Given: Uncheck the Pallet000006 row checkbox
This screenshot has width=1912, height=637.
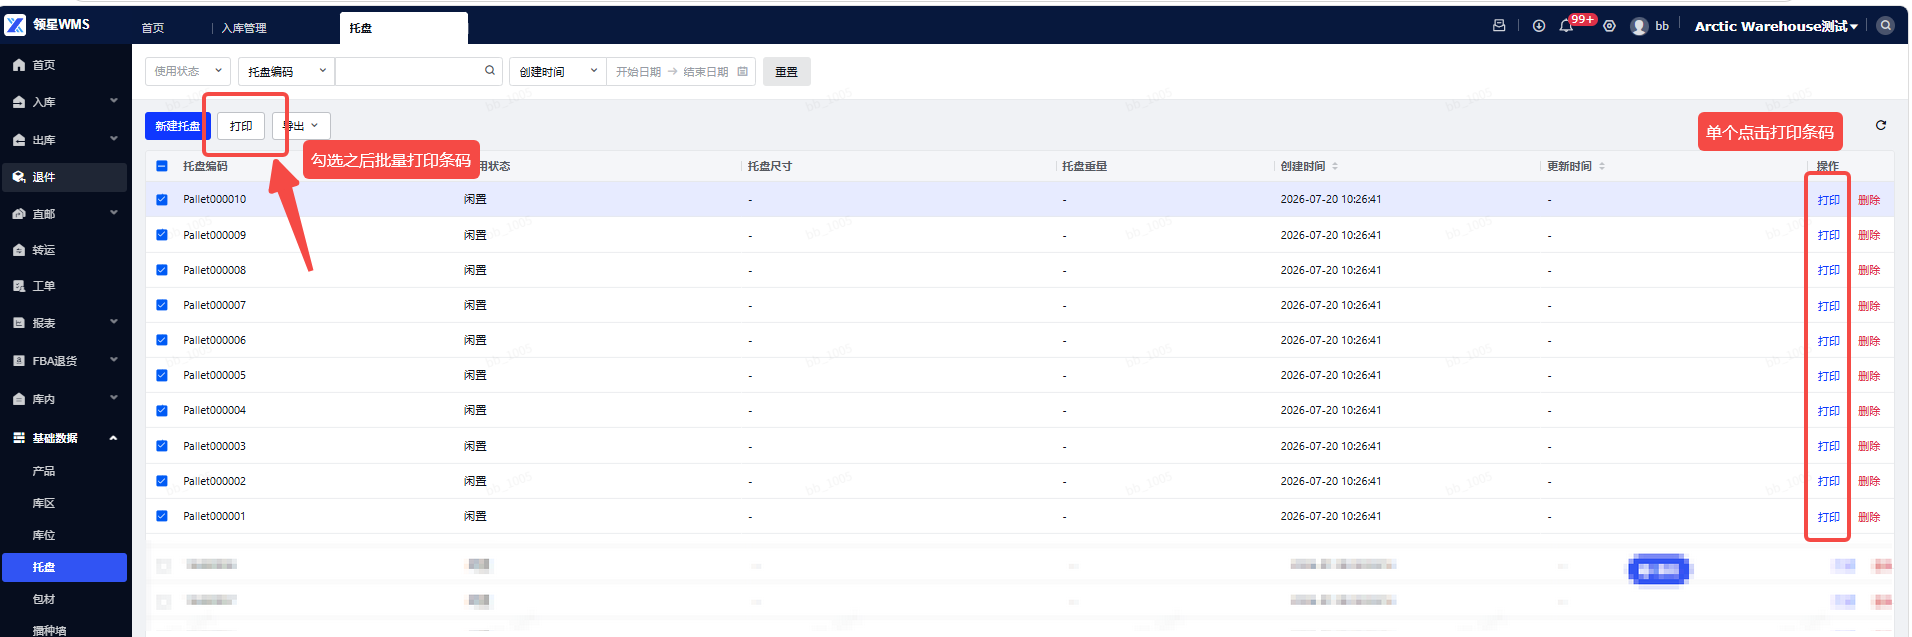Looking at the screenshot, I should pos(162,340).
